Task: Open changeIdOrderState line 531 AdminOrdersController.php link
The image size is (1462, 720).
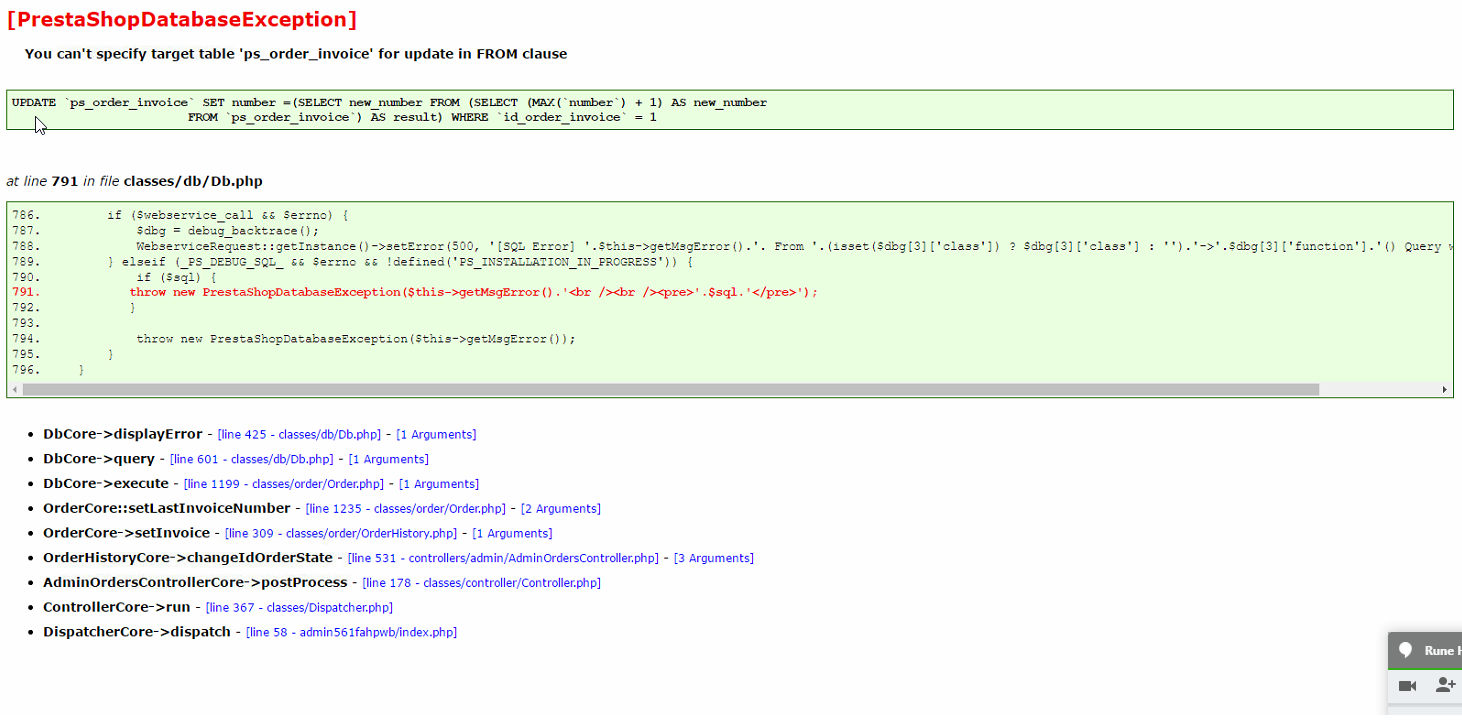Action: [503, 558]
